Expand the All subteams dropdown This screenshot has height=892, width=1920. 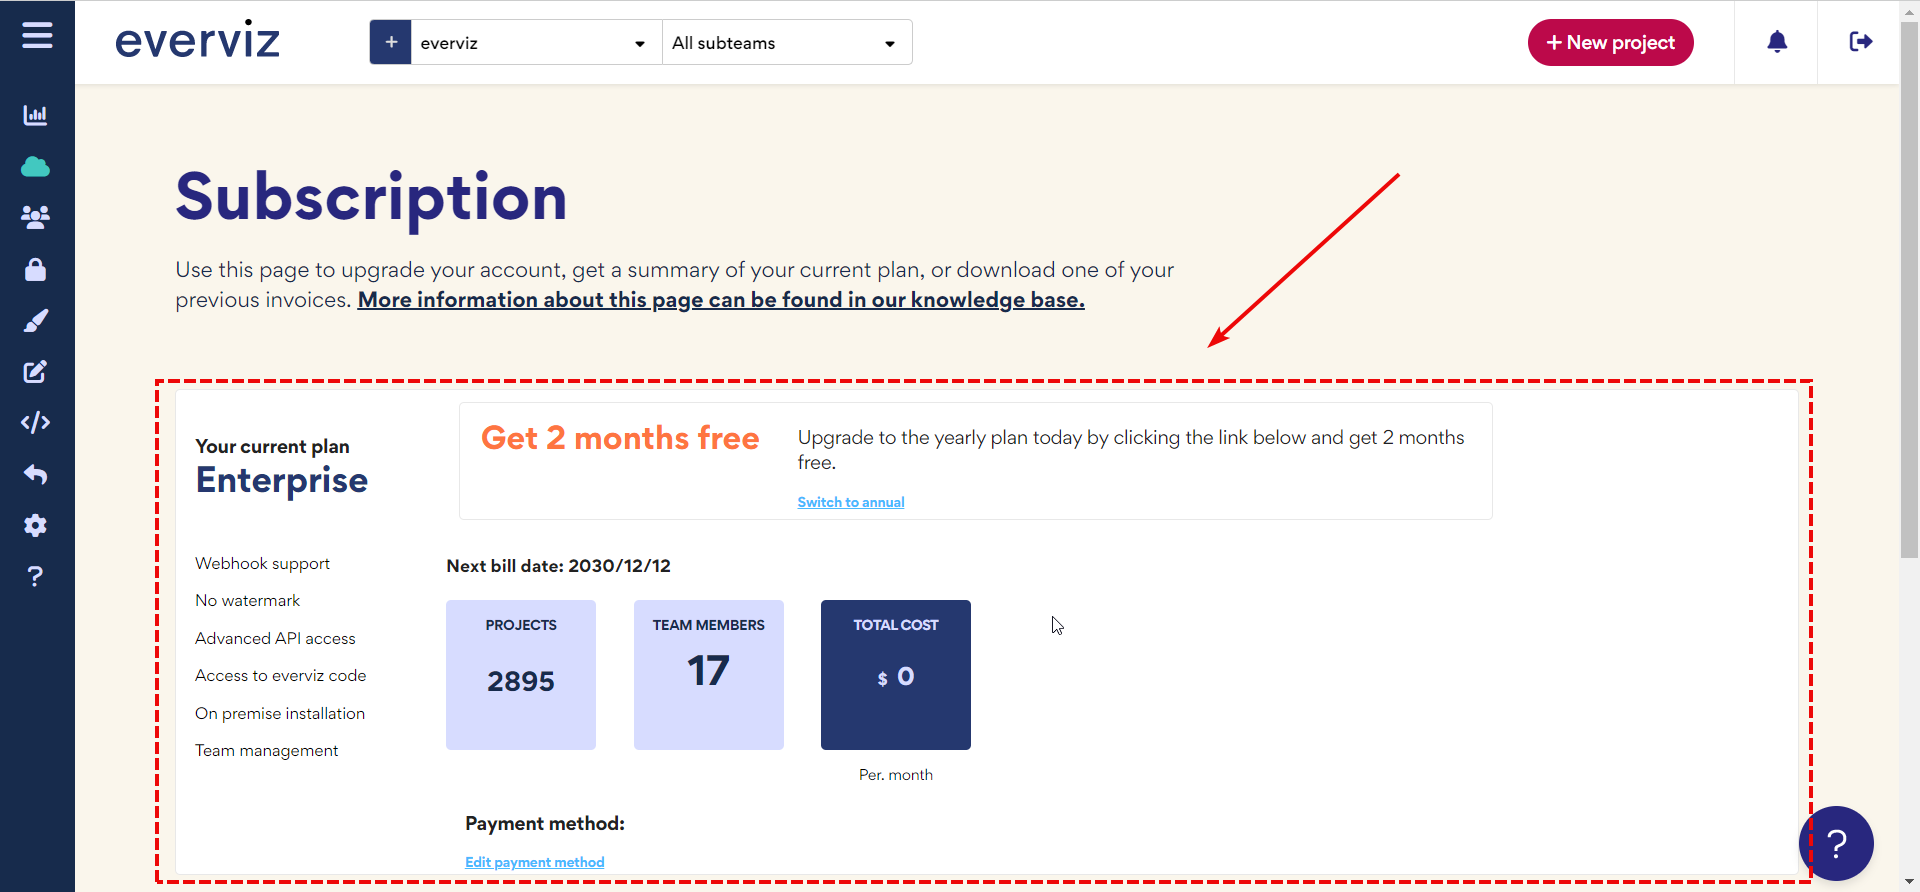[x=787, y=42]
